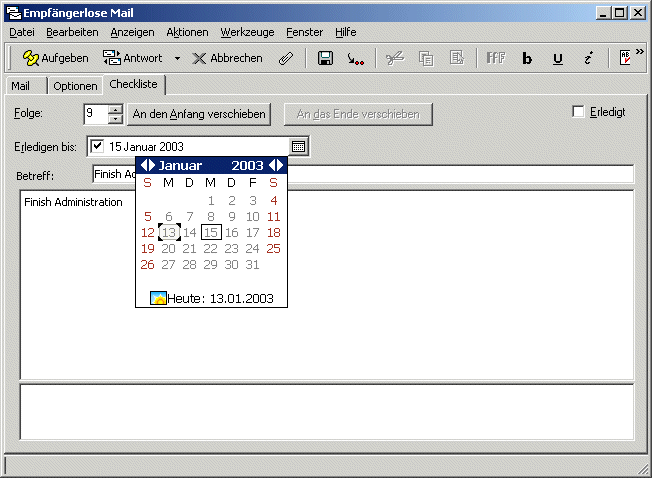Open the Hilfe menu
Screen dimensions: 652x478
[346, 32]
